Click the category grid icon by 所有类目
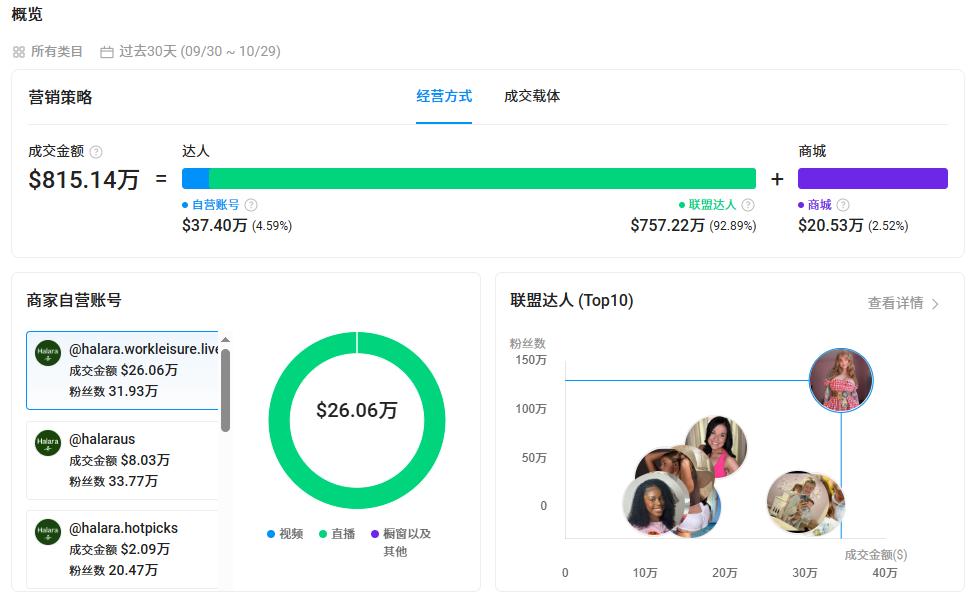Image resolution: width=967 pixels, height=600 pixels. point(19,52)
